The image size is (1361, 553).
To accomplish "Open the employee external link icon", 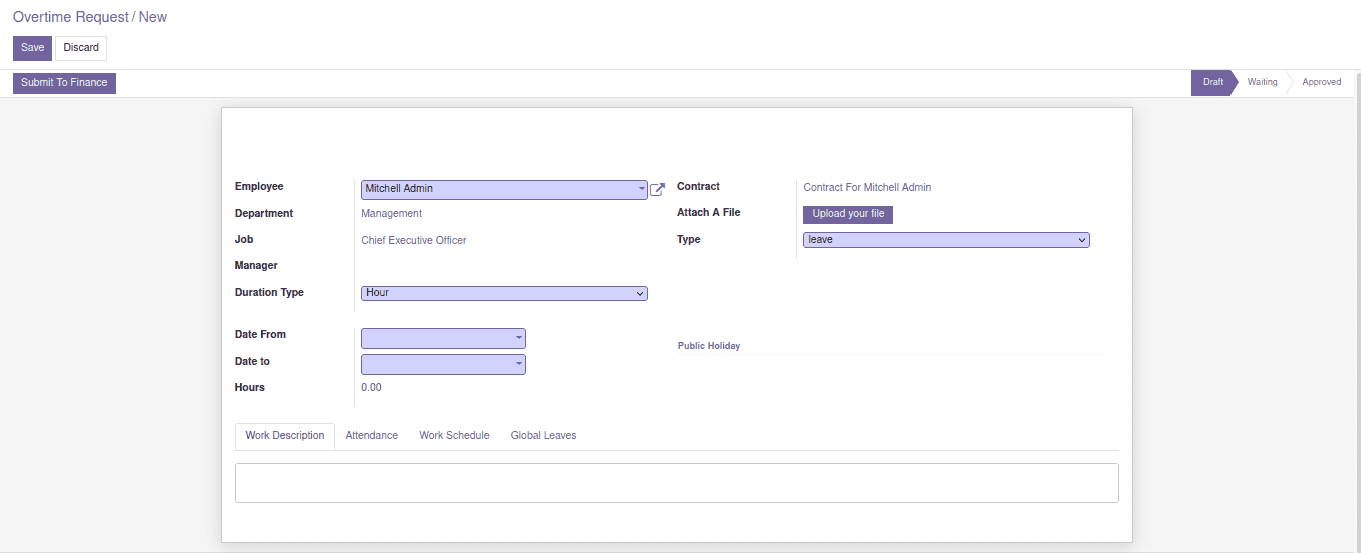I will click(x=657, y=189).
